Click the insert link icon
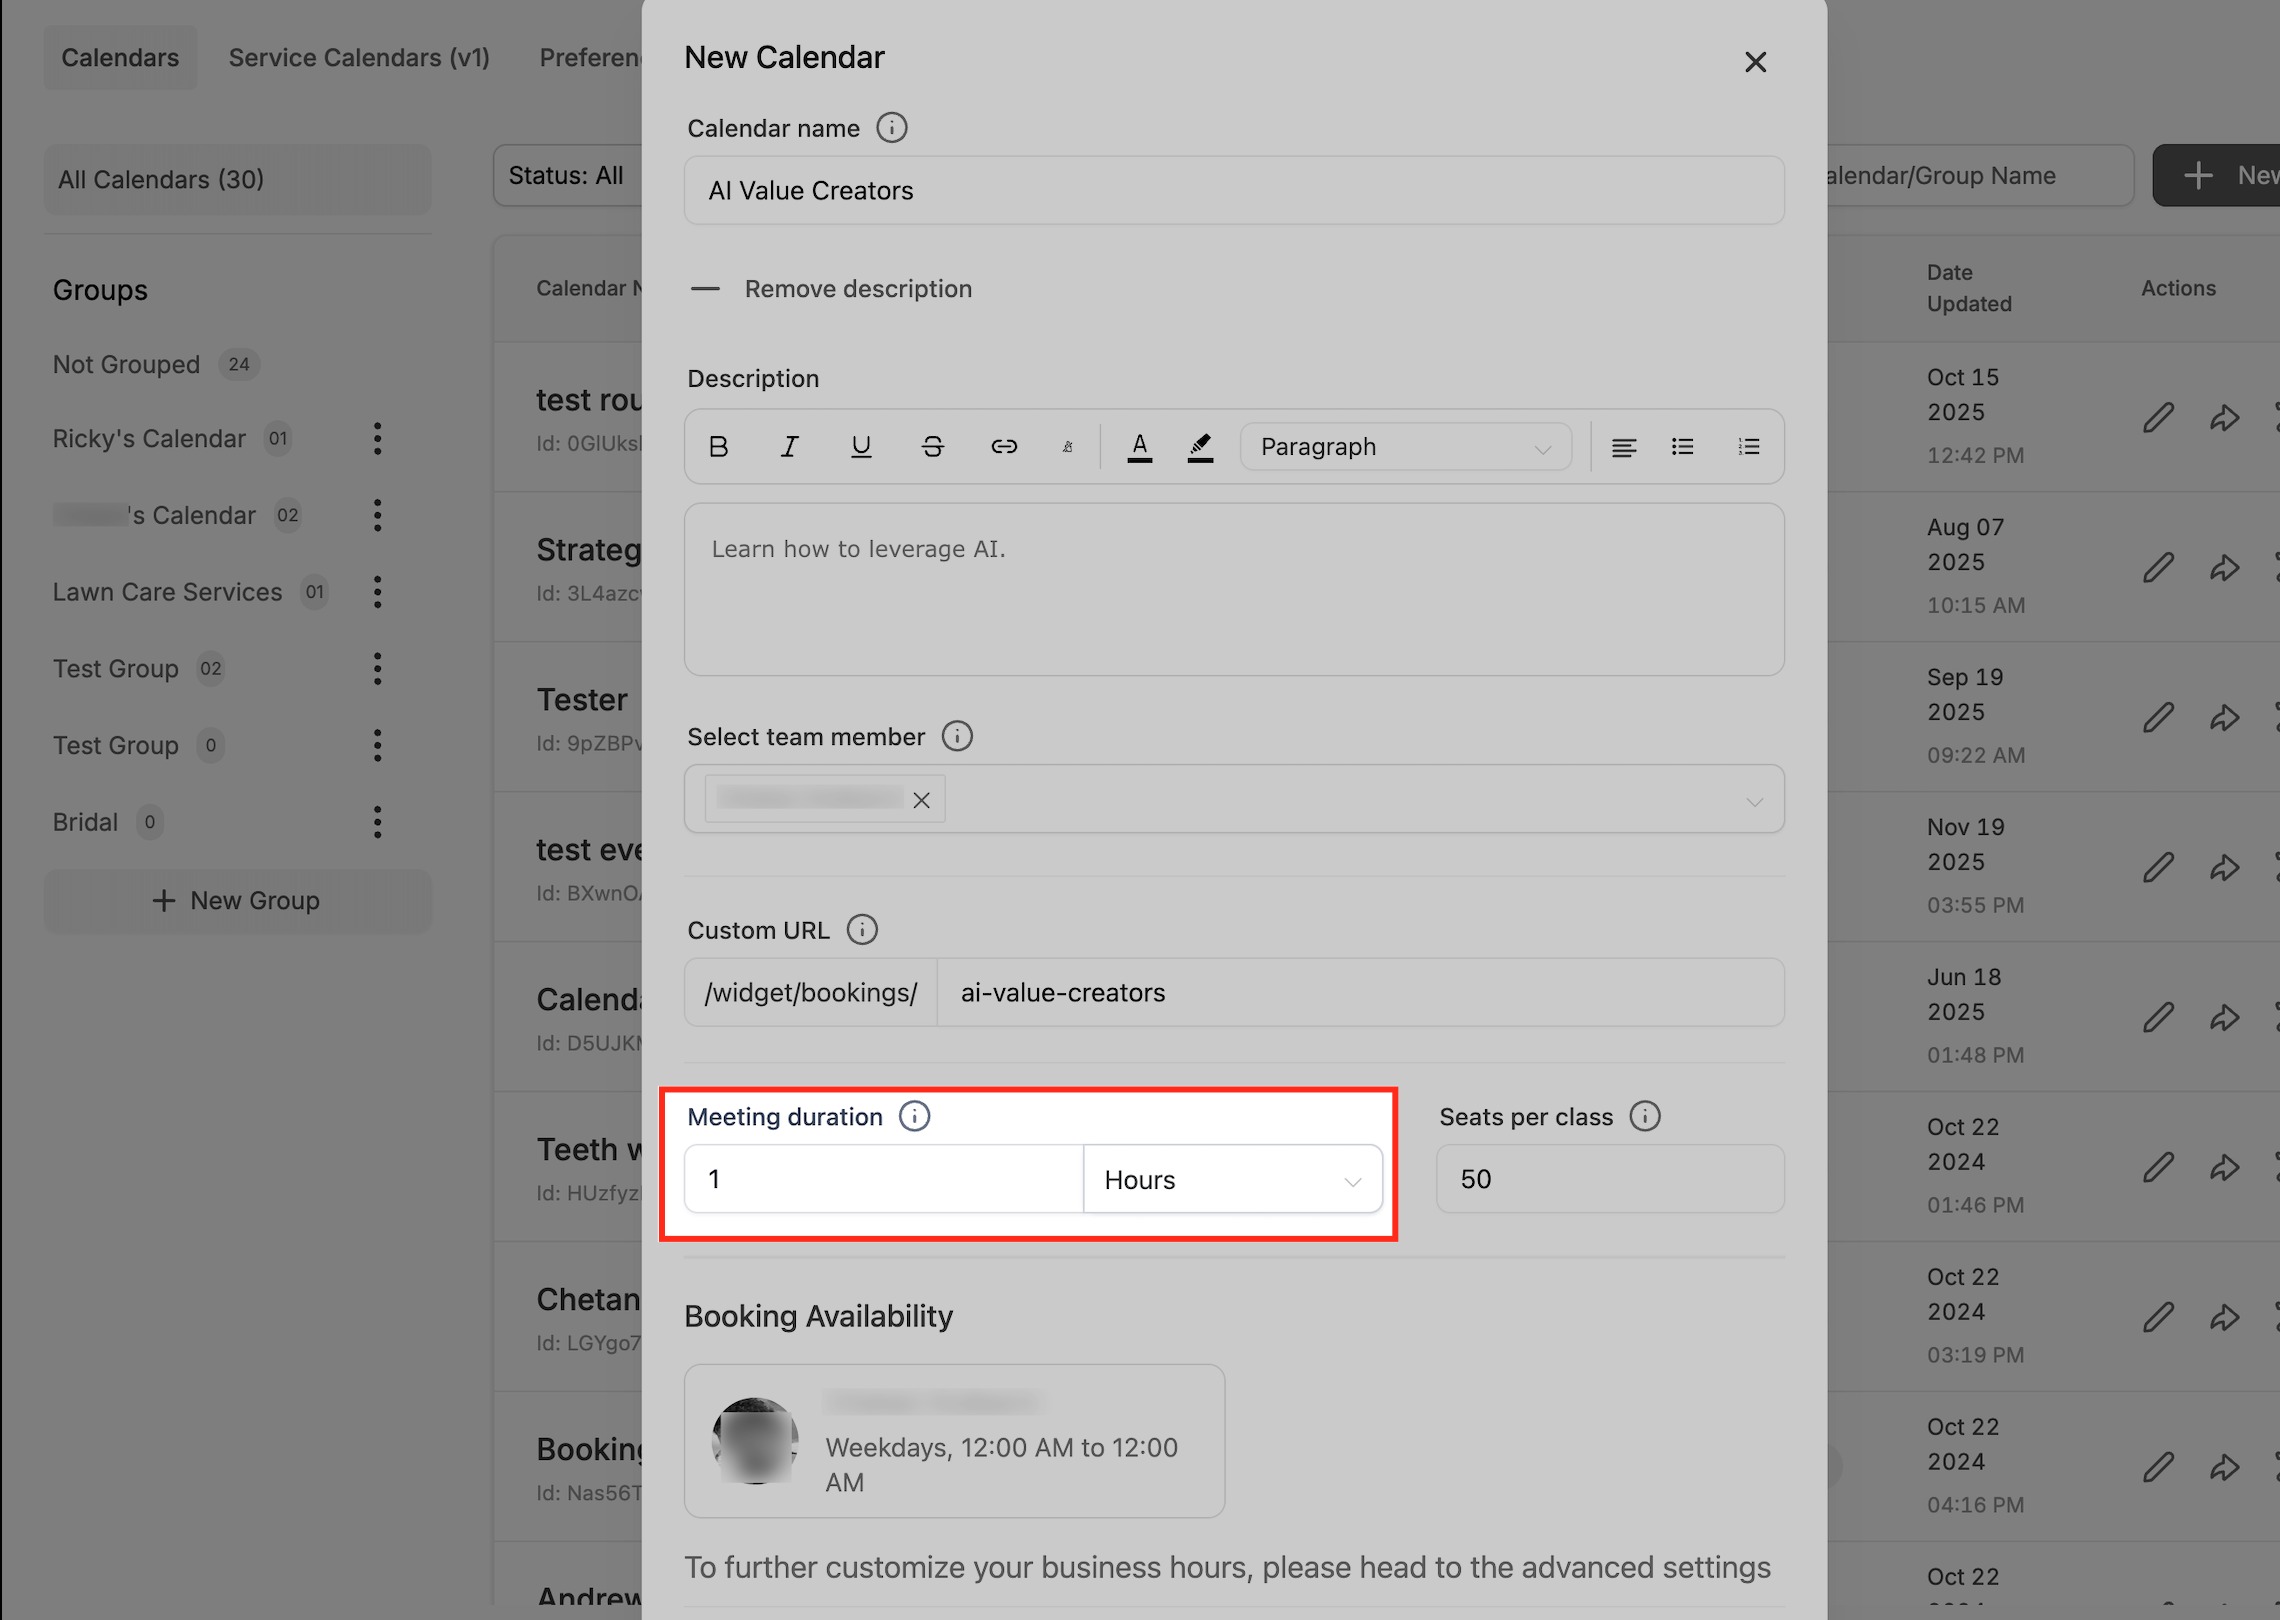The image size is (2280, 1620). [1004, 447]
